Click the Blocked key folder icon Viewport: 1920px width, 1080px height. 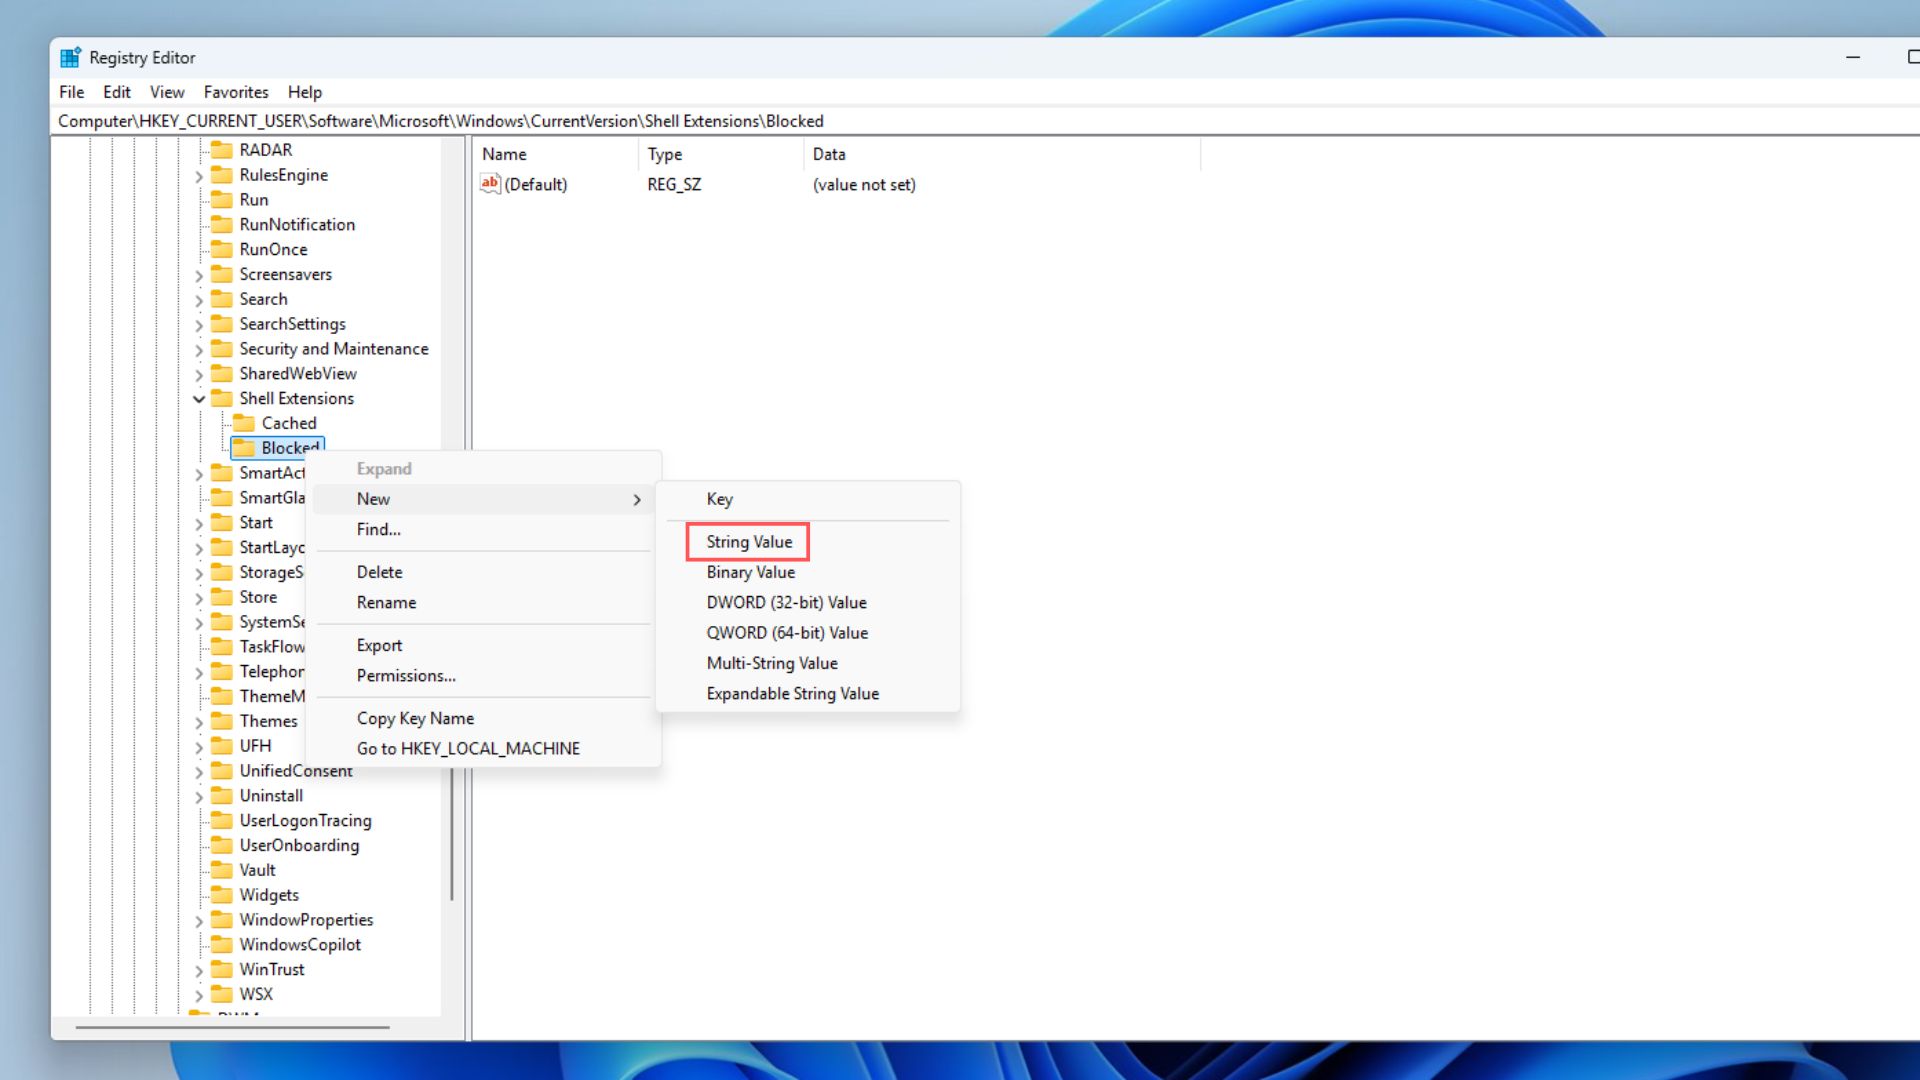(x=243, y=447)
